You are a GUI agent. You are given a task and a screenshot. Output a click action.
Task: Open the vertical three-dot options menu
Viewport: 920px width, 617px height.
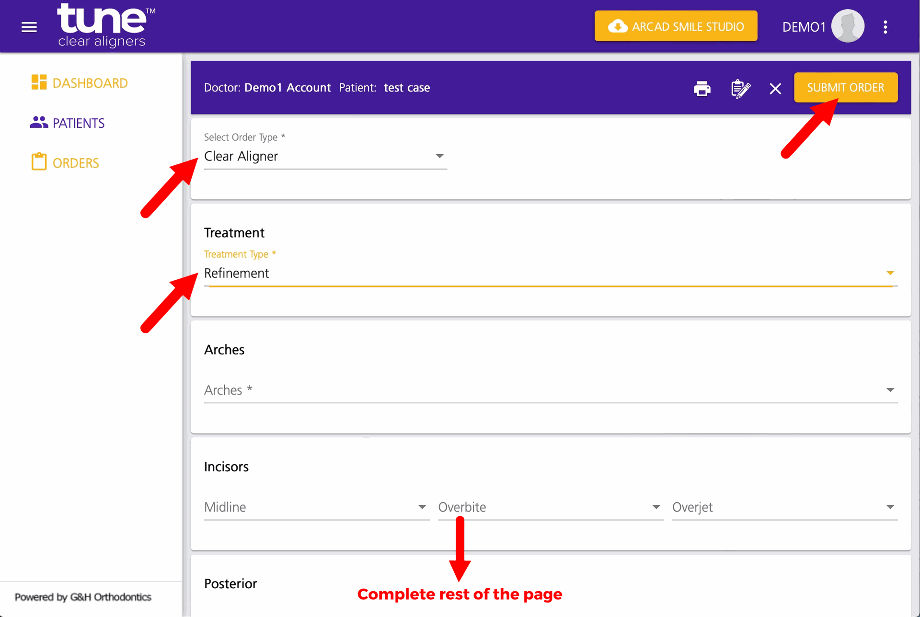click(885, 27)
